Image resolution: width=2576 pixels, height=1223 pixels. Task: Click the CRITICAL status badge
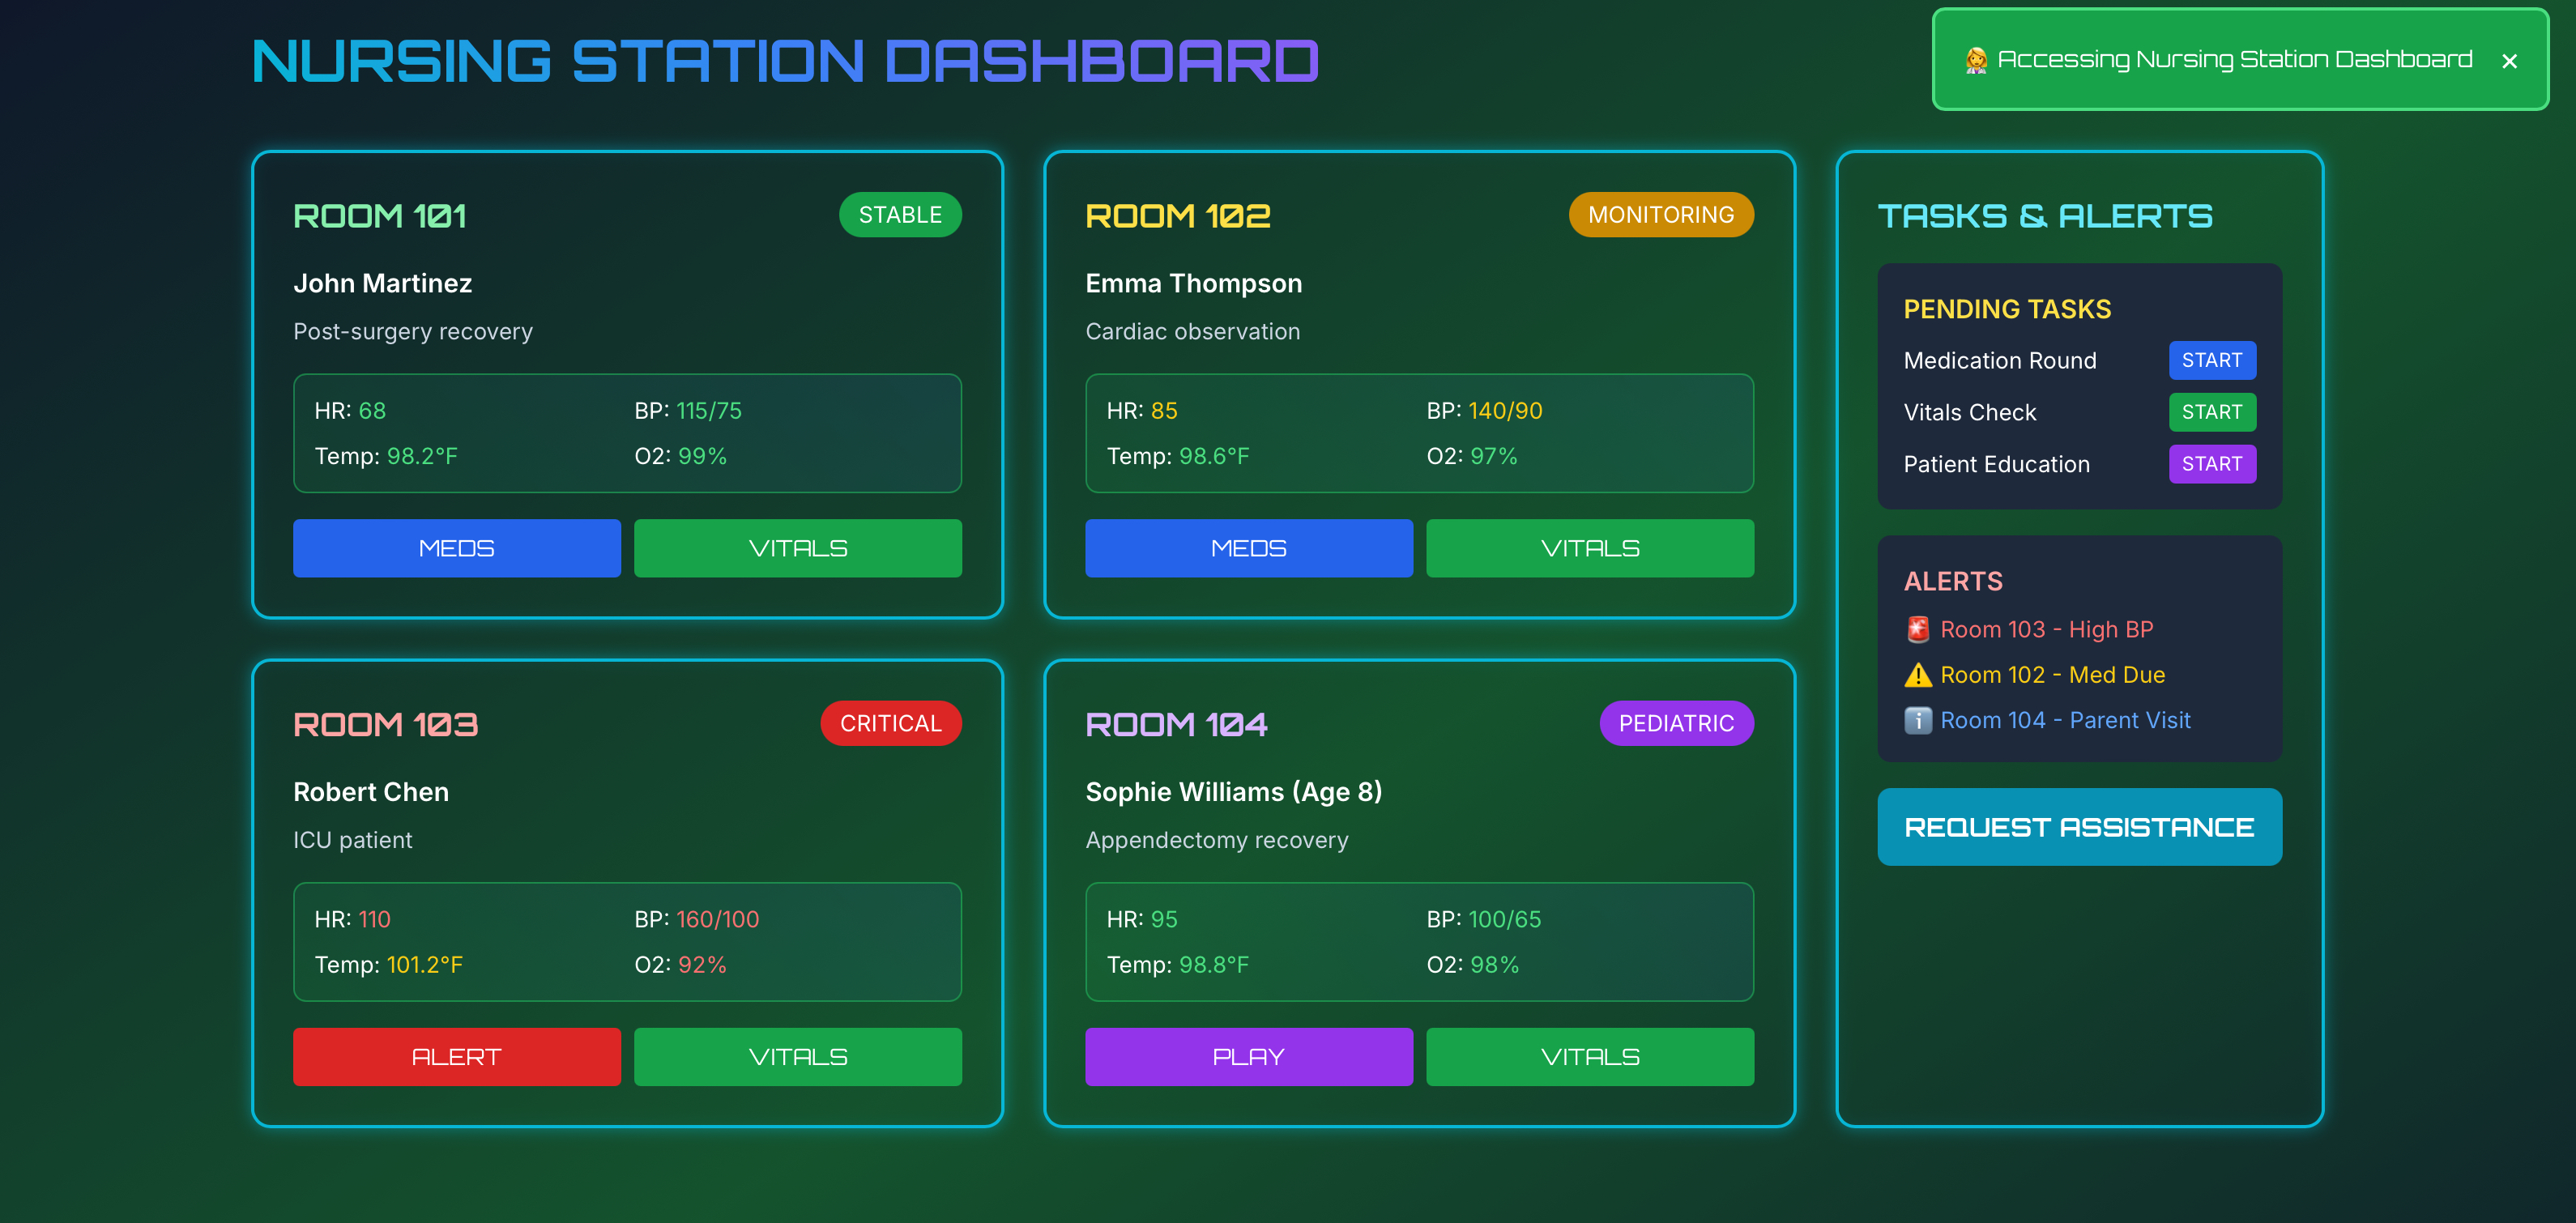point(890,723)
